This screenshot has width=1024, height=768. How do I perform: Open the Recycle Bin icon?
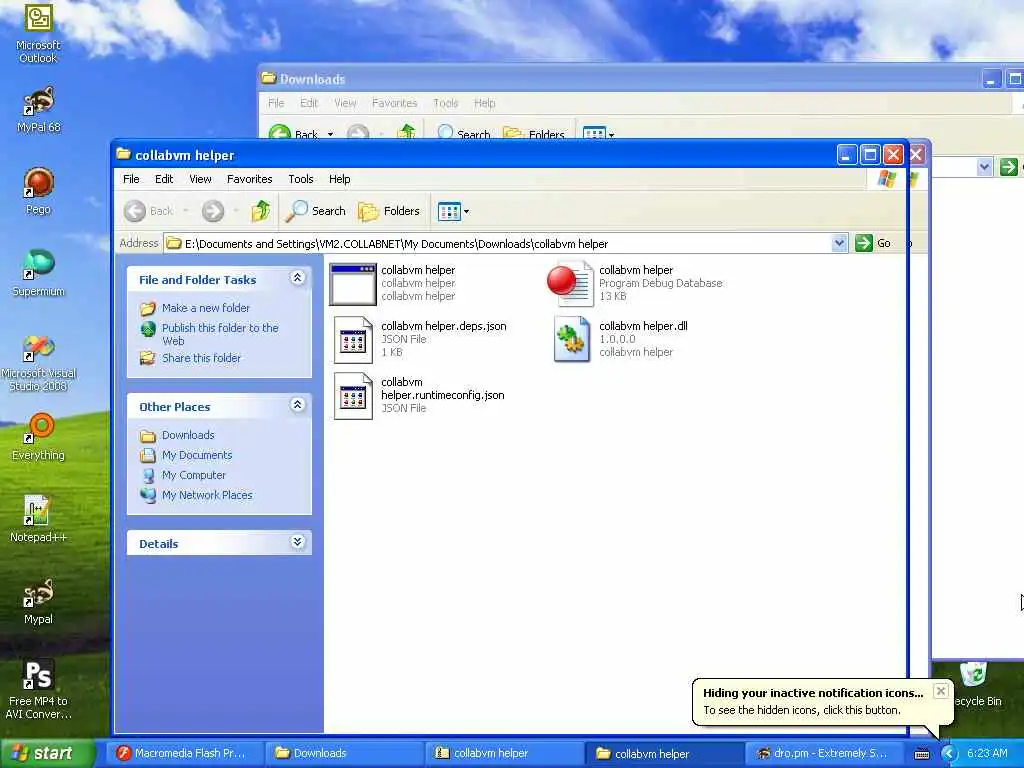tap(974, 684)
